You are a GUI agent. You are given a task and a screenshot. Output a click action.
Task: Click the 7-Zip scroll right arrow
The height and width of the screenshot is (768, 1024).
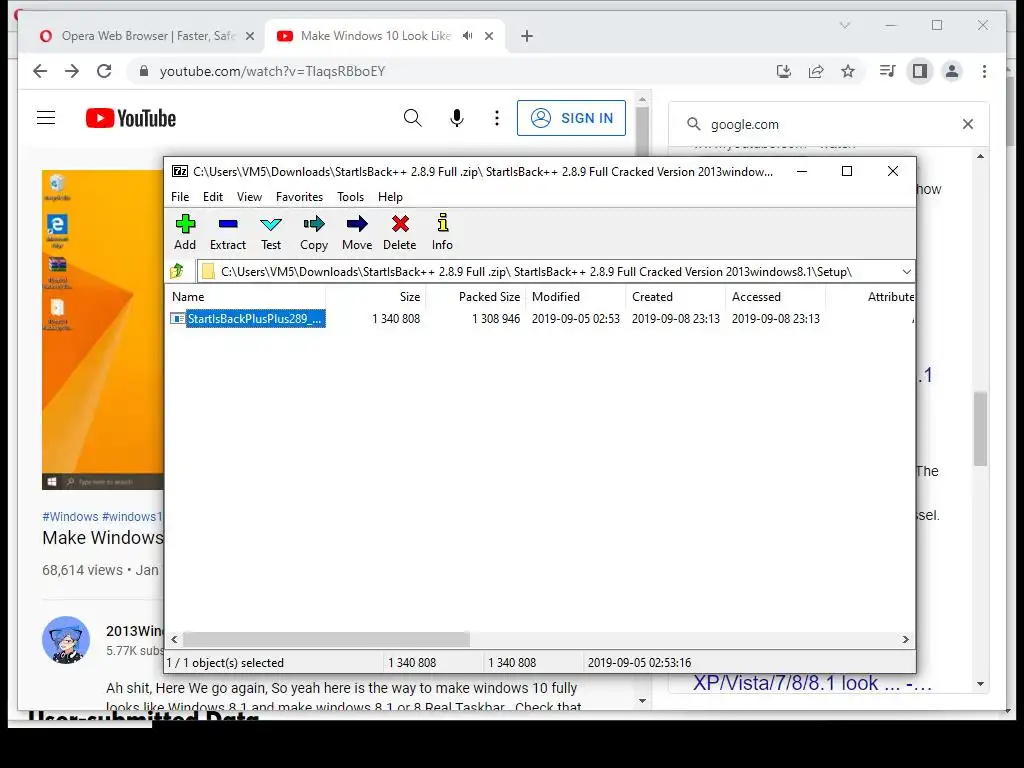pyautogui.click(x=906, y=639)
